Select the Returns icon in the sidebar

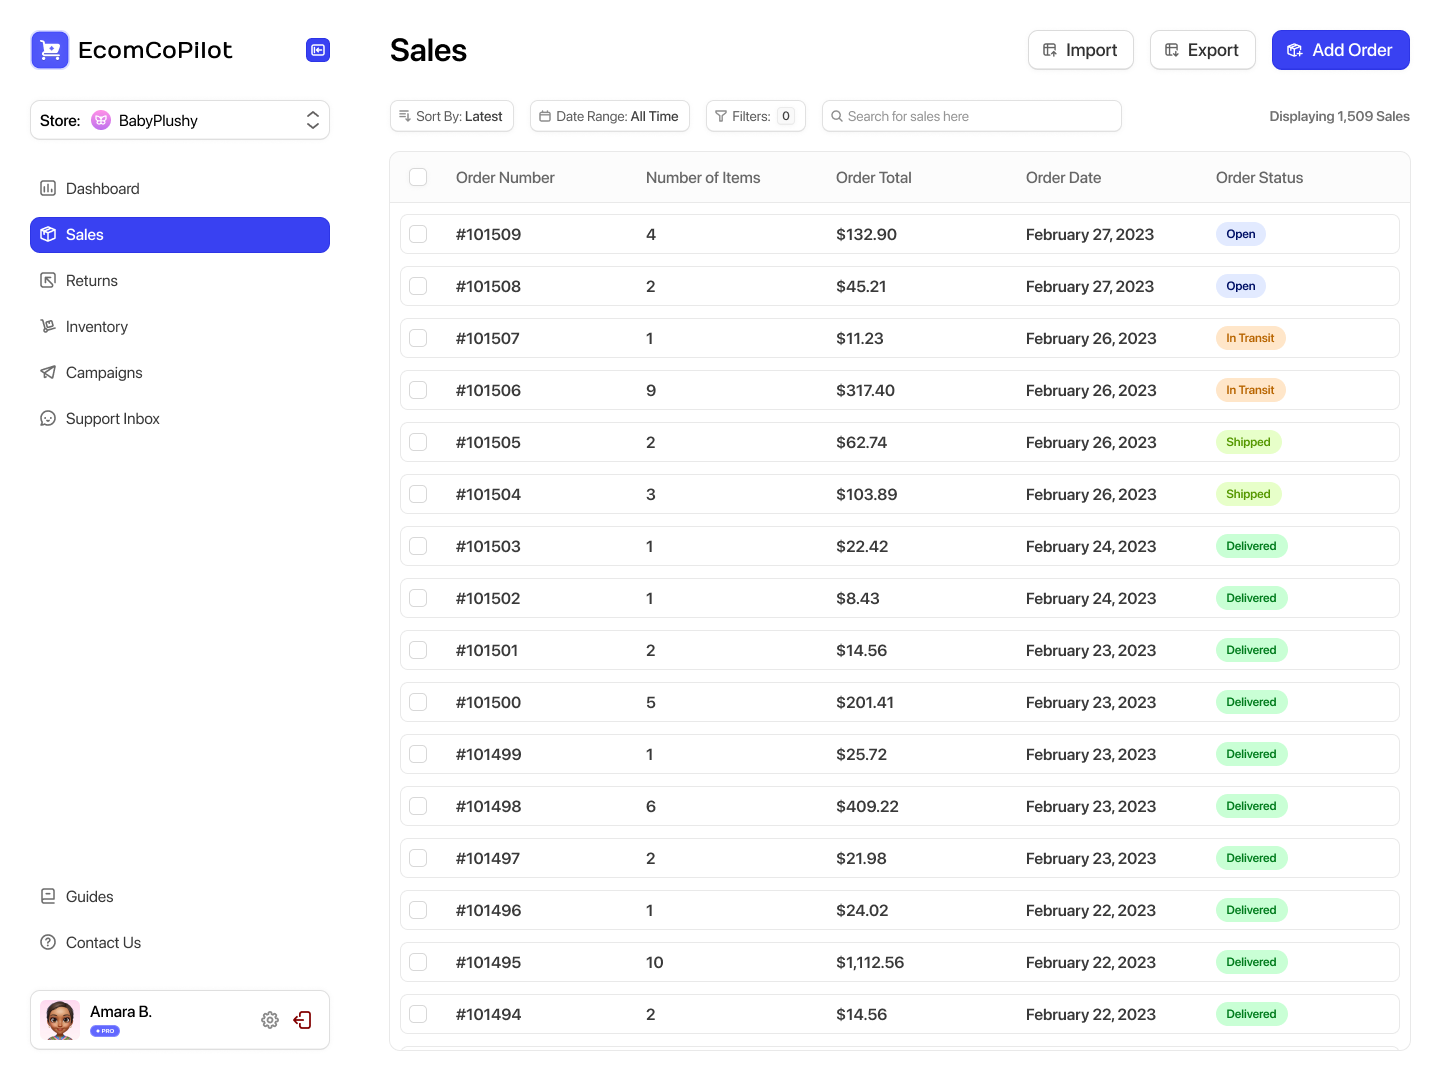pyautogui.click(x=48, y=280)
